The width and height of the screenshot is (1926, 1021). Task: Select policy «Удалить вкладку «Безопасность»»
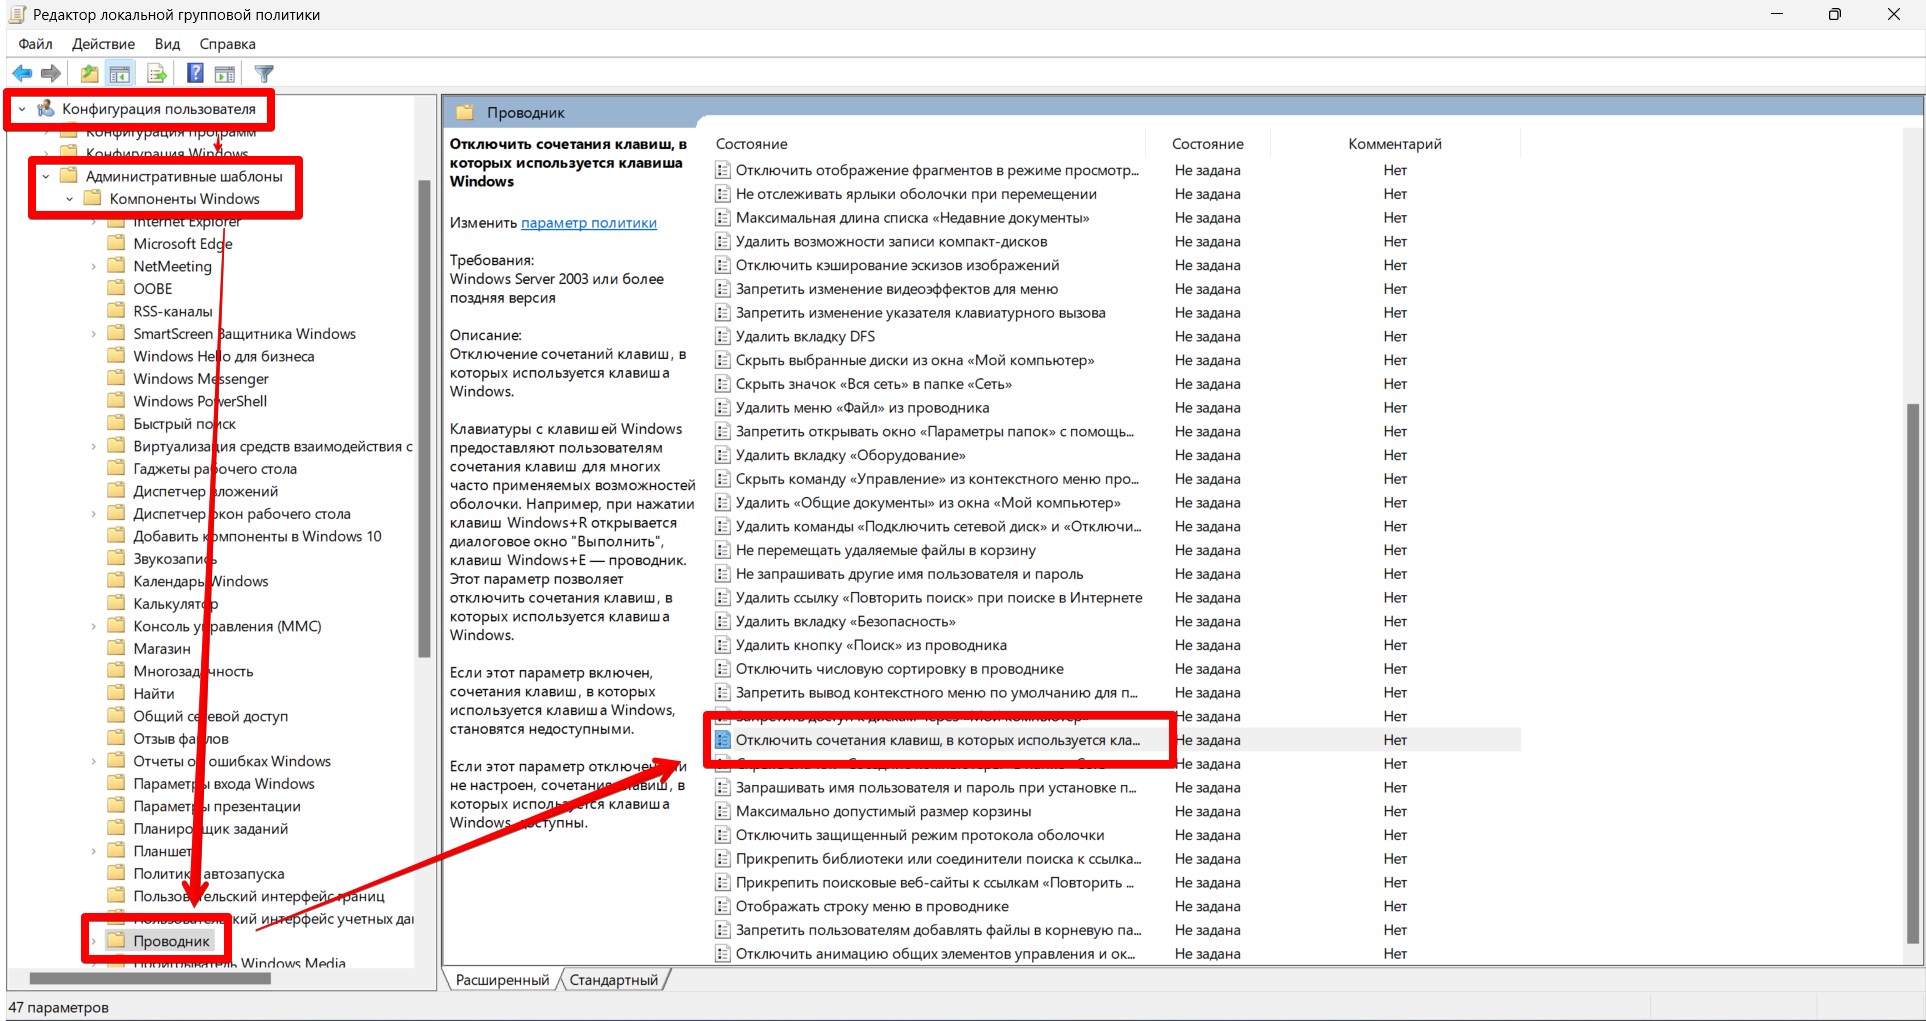[845, 621]
